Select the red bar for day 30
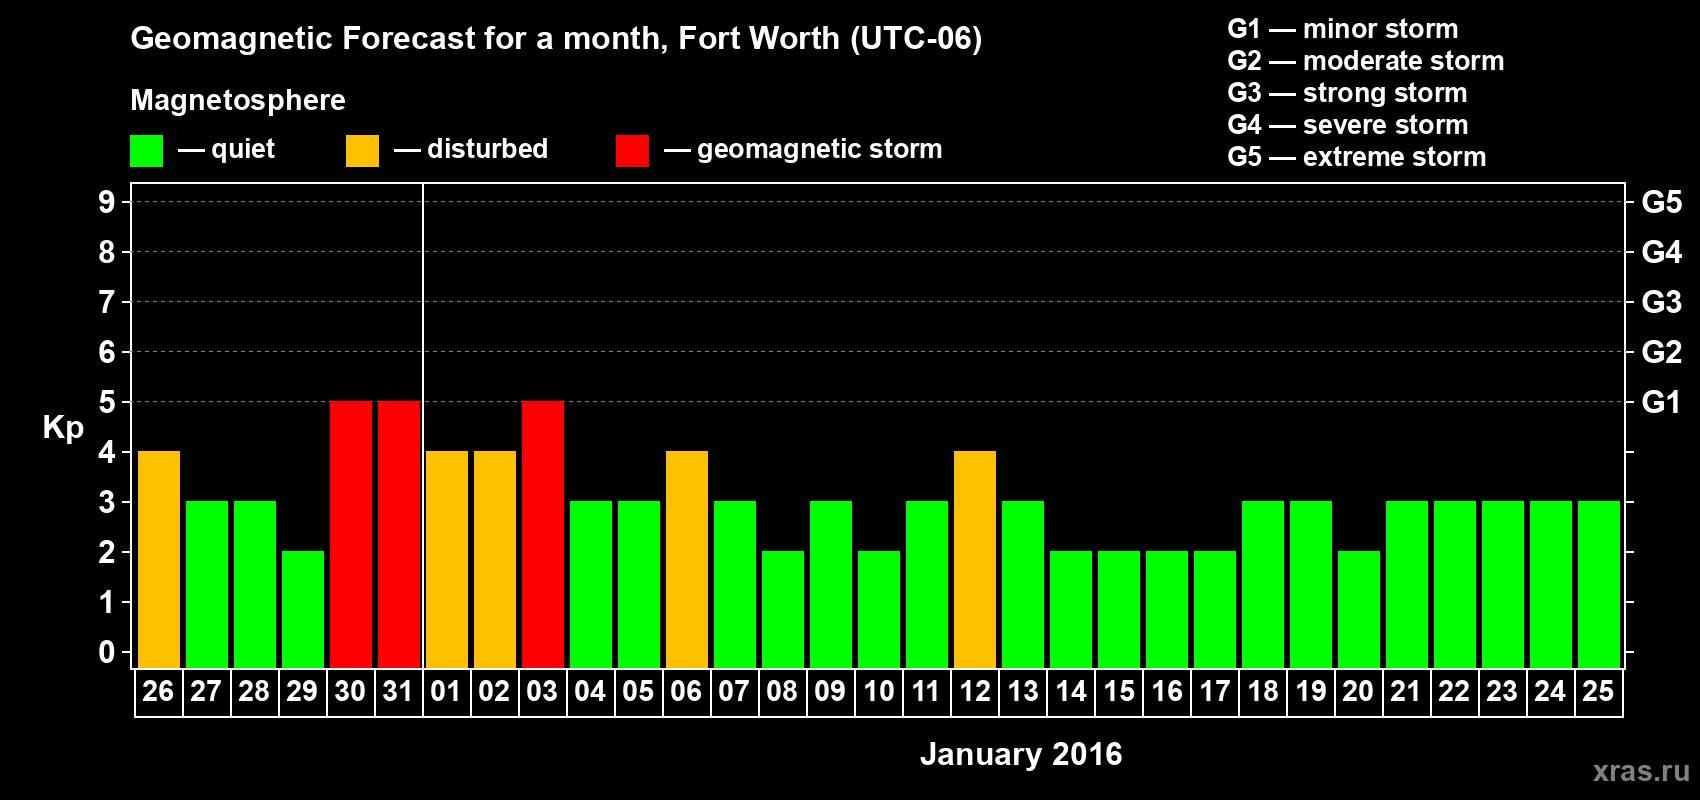Image resolution: width=1700 pixels, height=800 pixels. tap(351, 535)
